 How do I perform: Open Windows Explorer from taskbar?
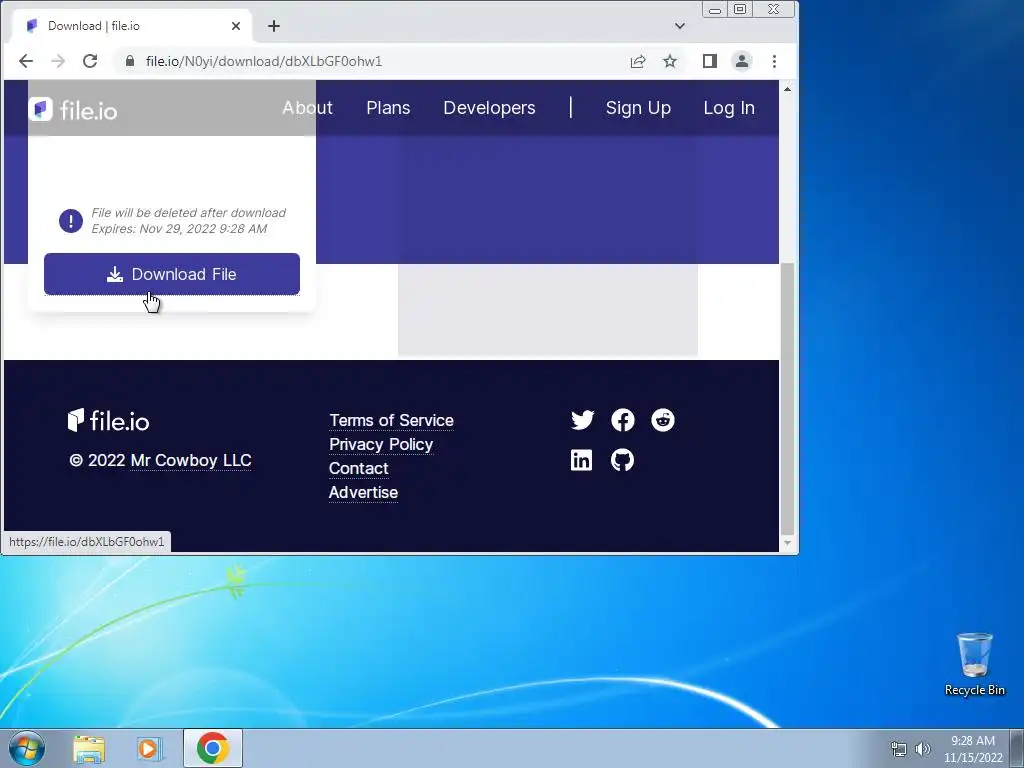tap(89, 749)
